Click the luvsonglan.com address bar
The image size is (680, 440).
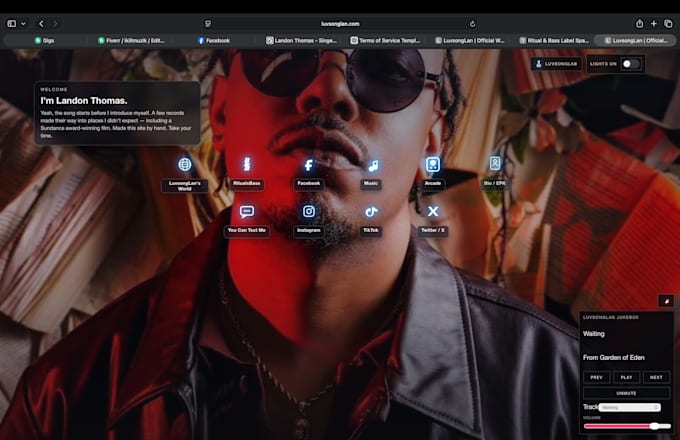click(340, 24)
